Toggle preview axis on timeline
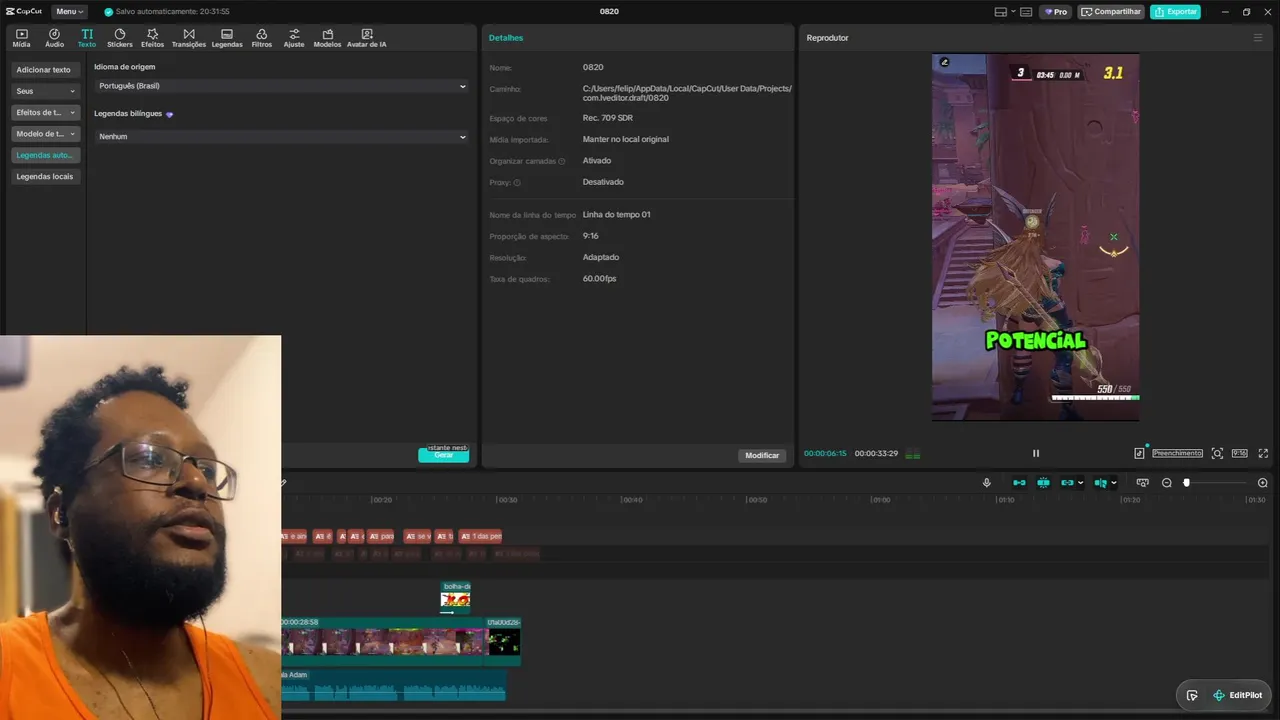Viewport: 1280px width, 720px height. pyautogui.click(x=1101, y=483)
